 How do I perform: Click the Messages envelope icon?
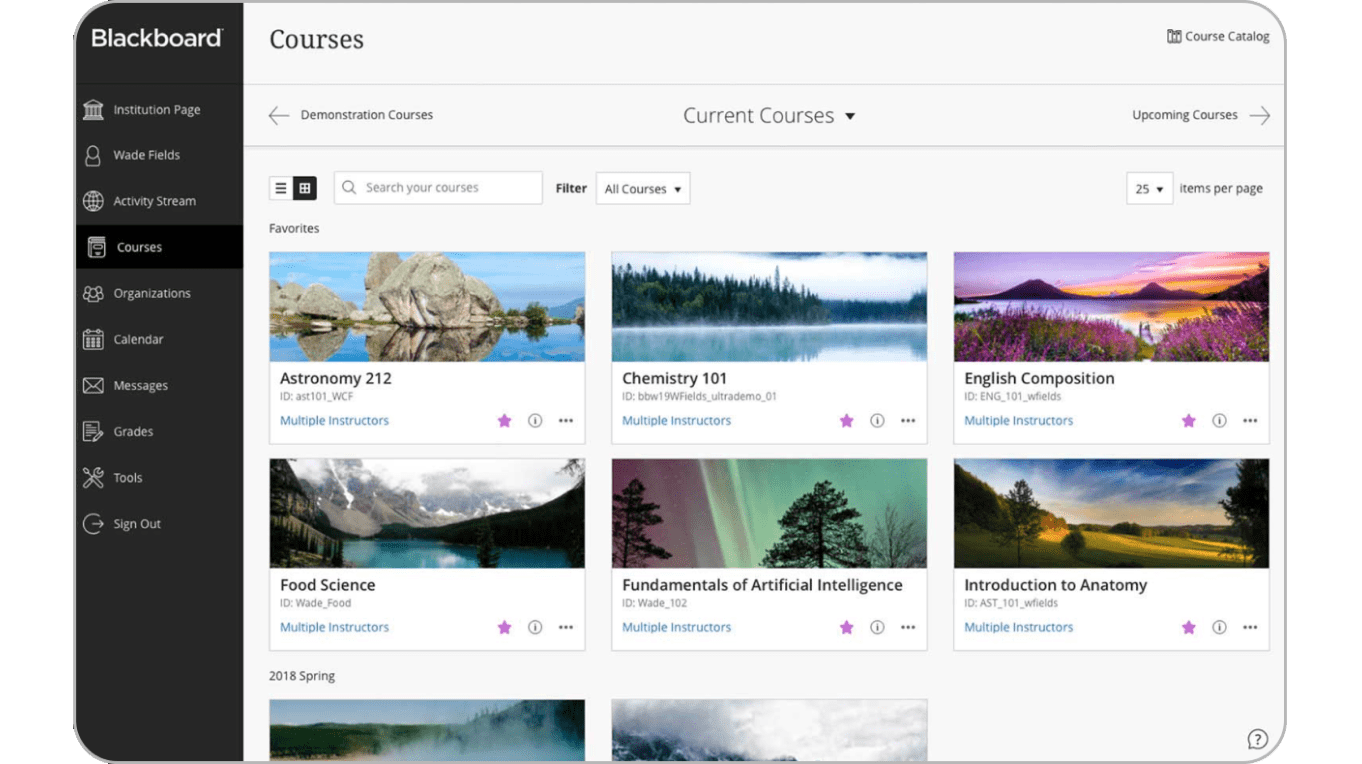pyautogui.click(x=93, y=386)
